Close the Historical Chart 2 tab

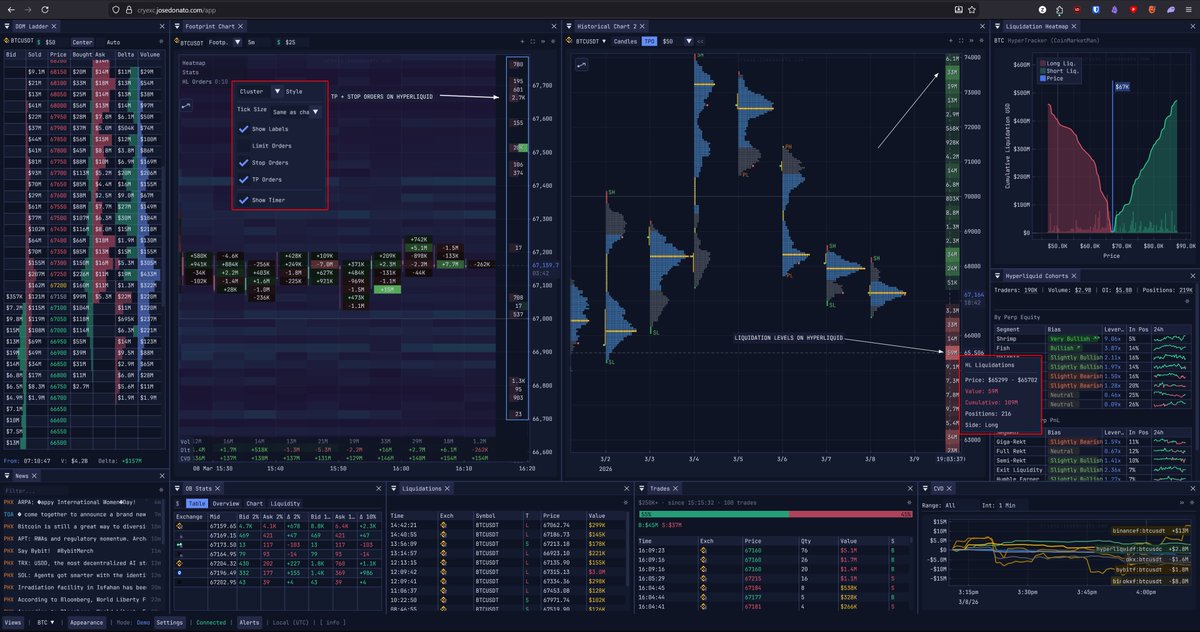pyautogui.click(x=643, y=26)
